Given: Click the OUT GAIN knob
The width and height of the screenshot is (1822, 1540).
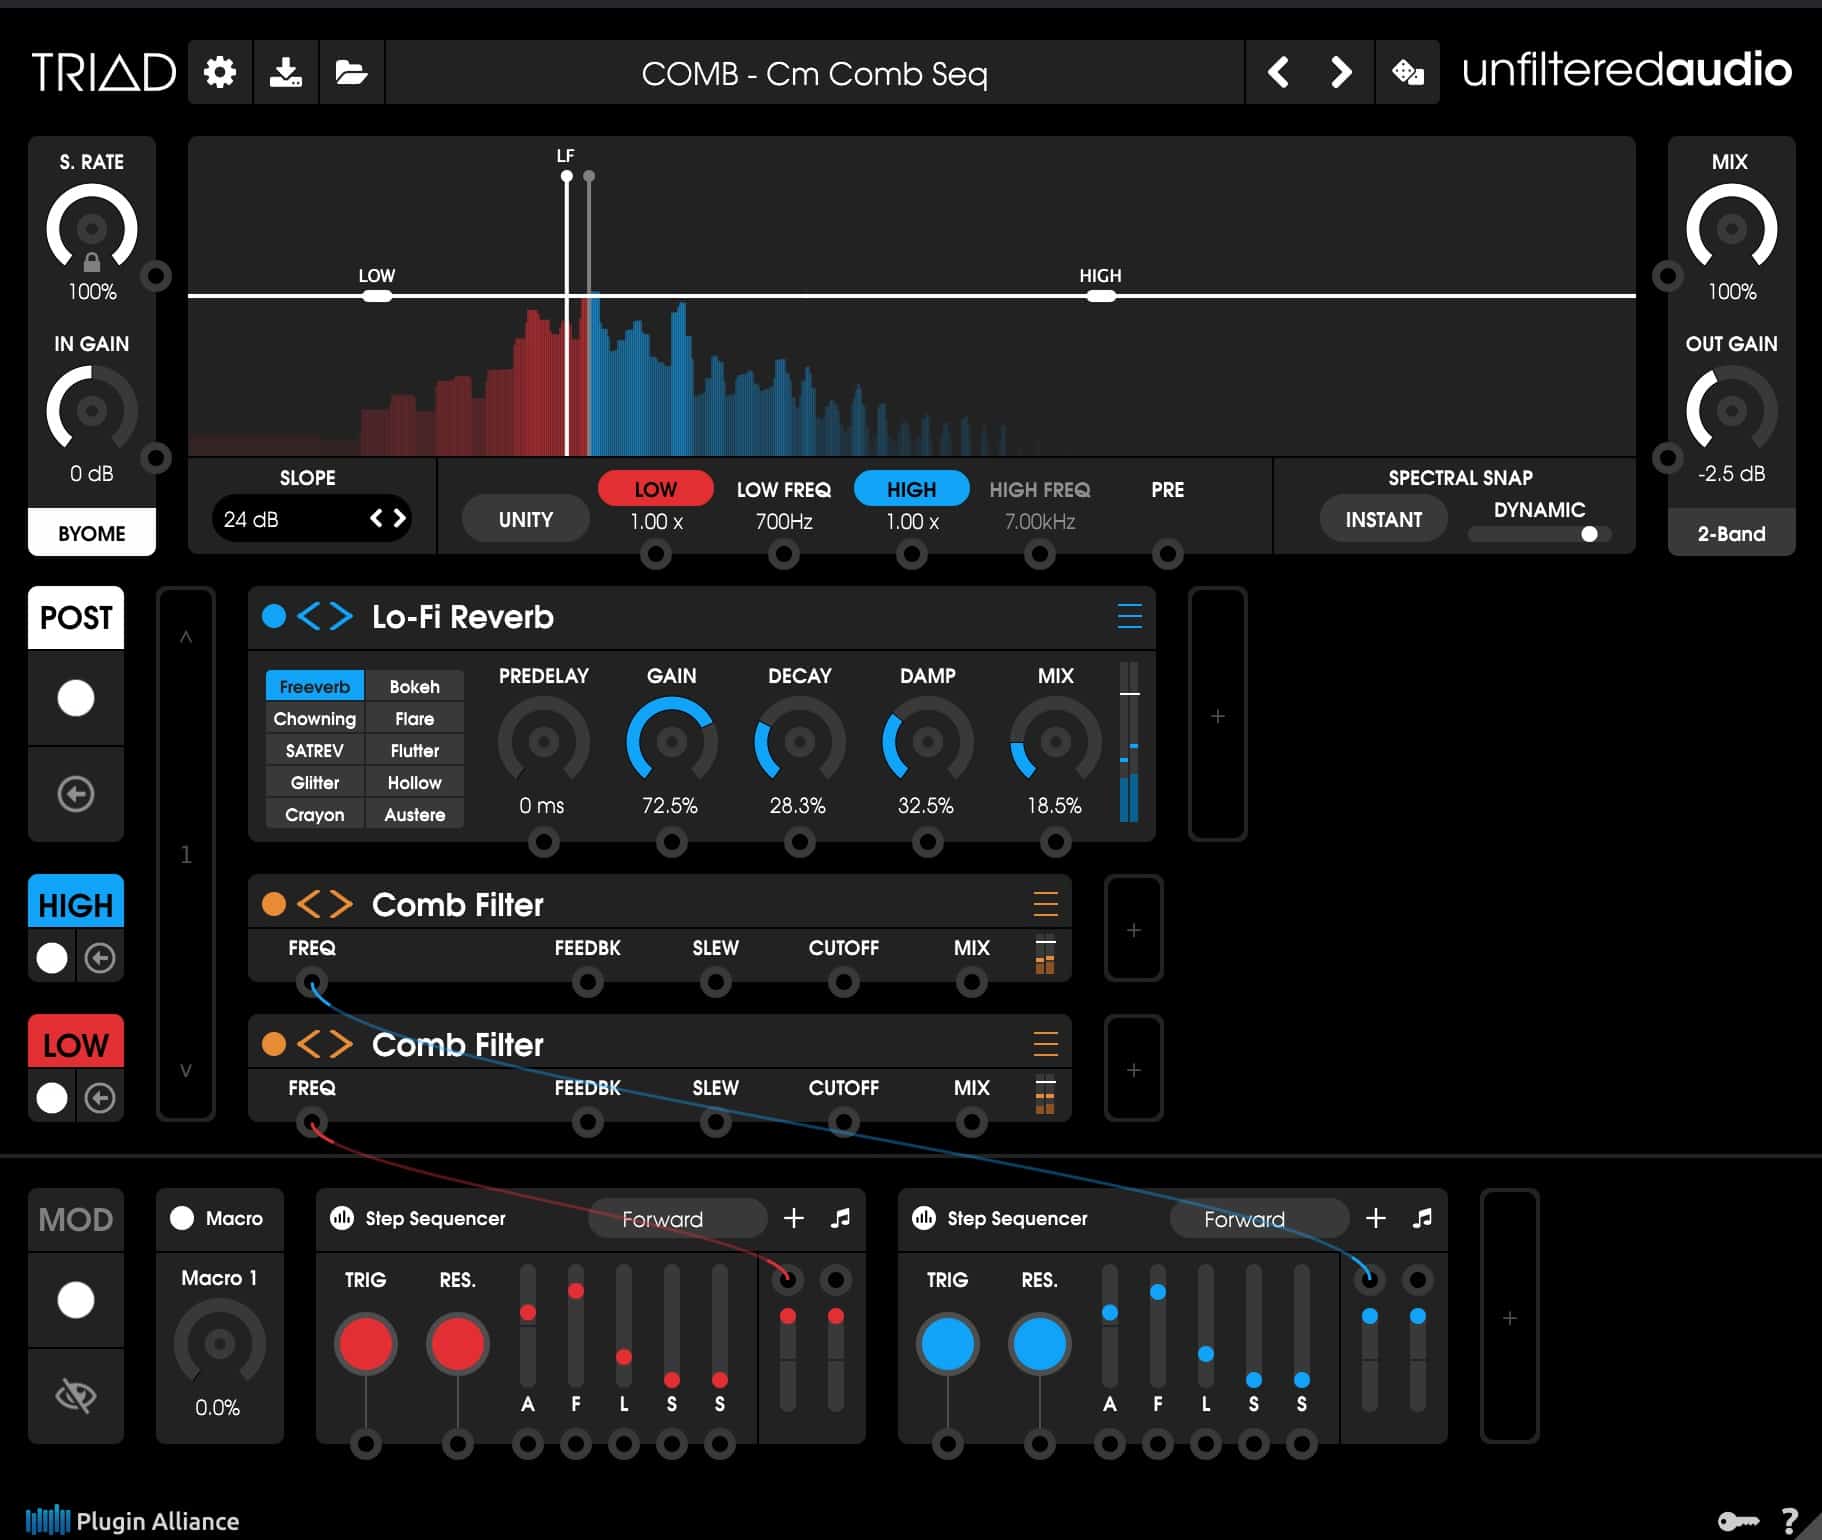Looking at the screenshot, I should click(1731, 410).
